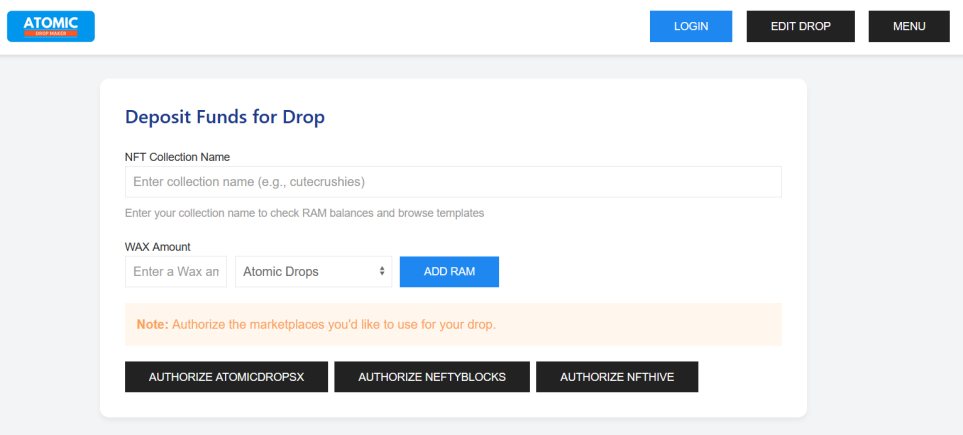Open the EDIT DROP page
This screenshot has width=963, height=435.
[x=801, y=26]
